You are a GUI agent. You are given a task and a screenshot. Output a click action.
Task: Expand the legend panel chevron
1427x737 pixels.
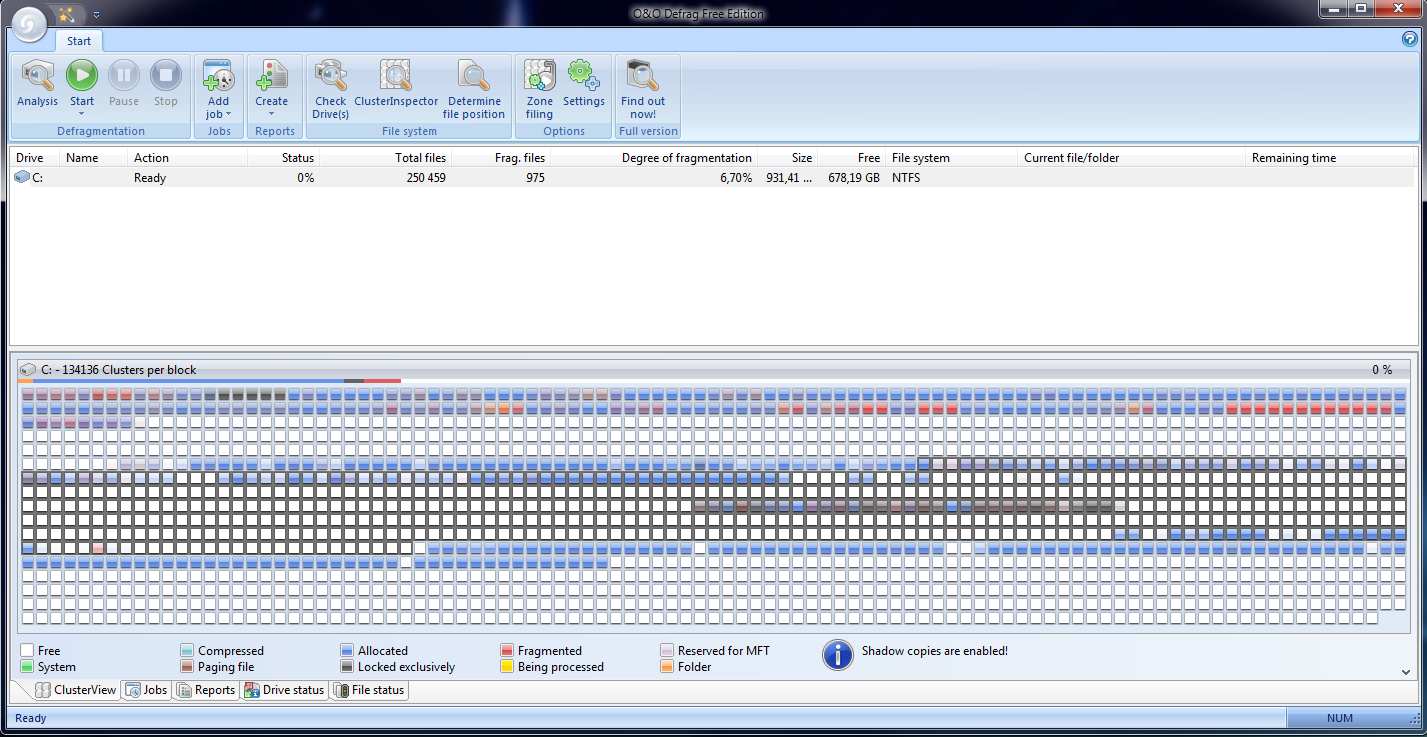tap(1406, 673)
